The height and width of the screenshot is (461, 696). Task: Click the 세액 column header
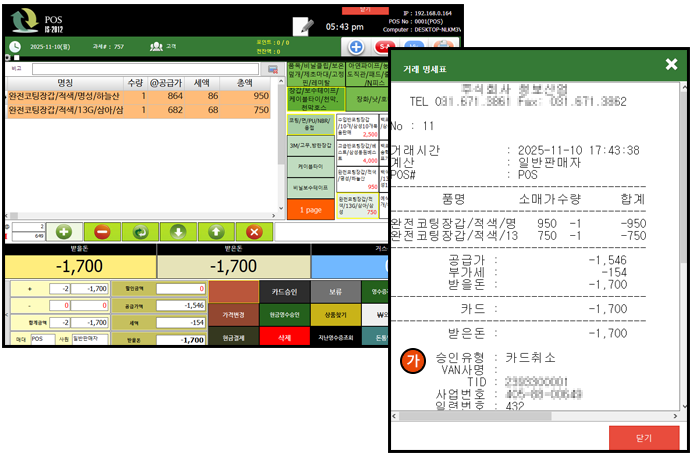202,83
